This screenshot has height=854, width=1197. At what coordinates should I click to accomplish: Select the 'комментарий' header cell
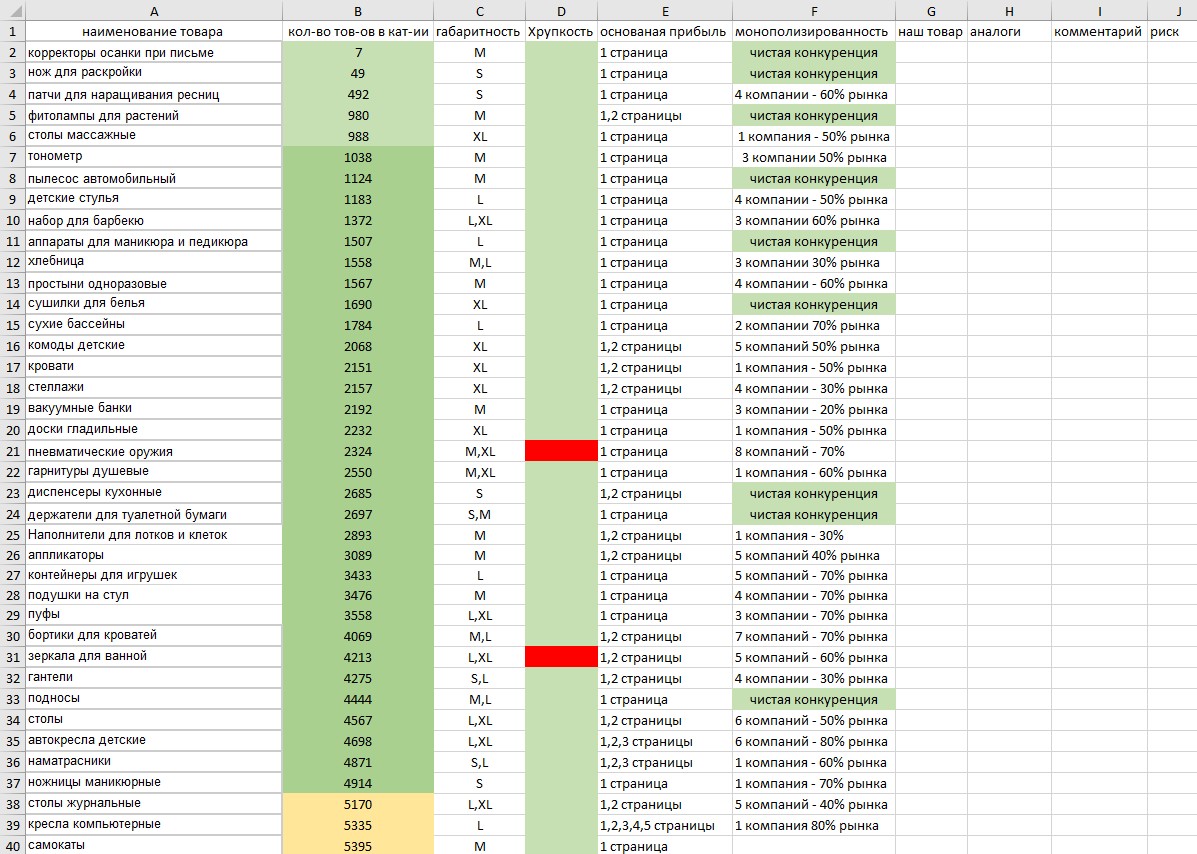[x=1098, y=32]
